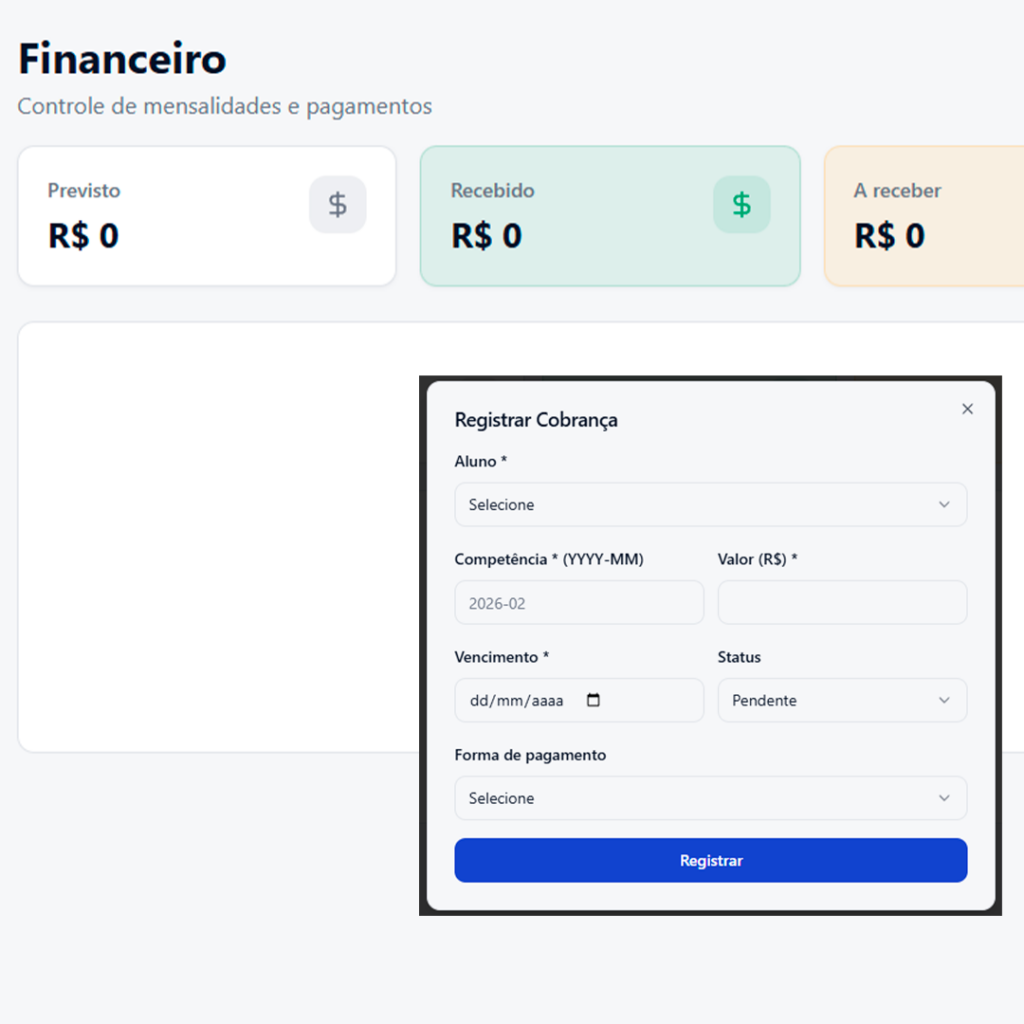Click the chevron in Forma de pagamento field
The image size is (1024, 1024).
(x=944, y=798)
